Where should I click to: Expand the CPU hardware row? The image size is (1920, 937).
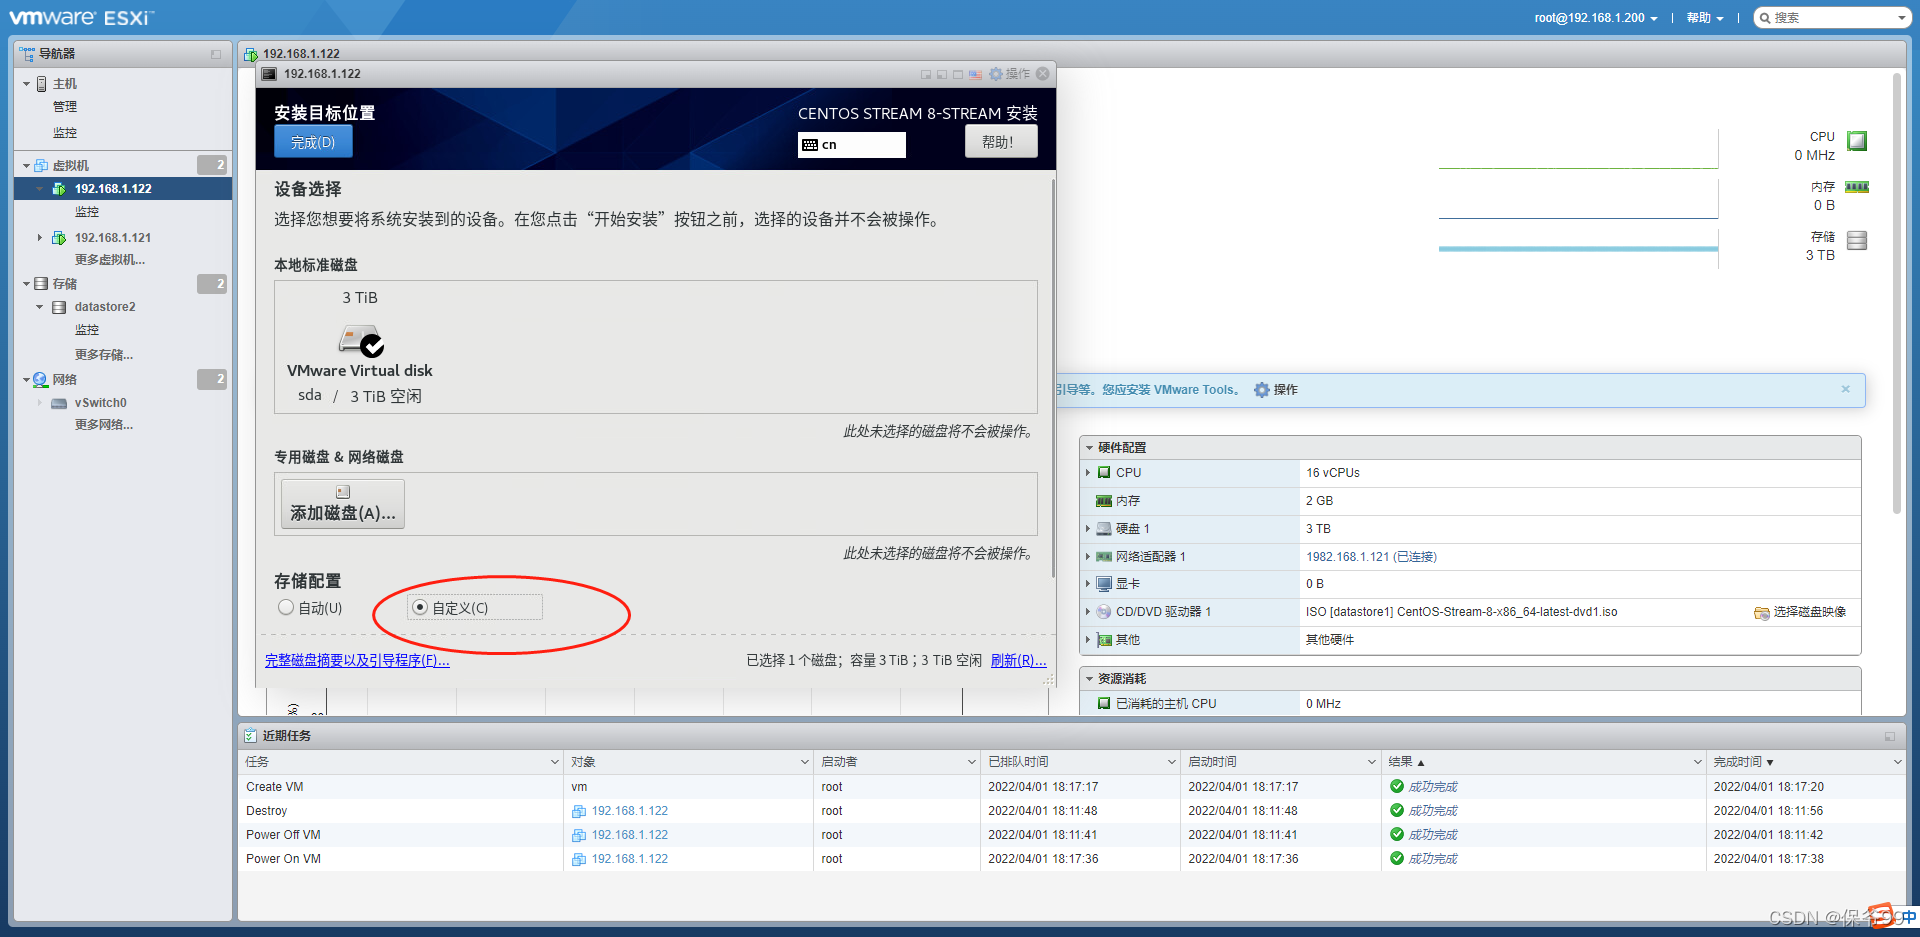click(1088, 473)
